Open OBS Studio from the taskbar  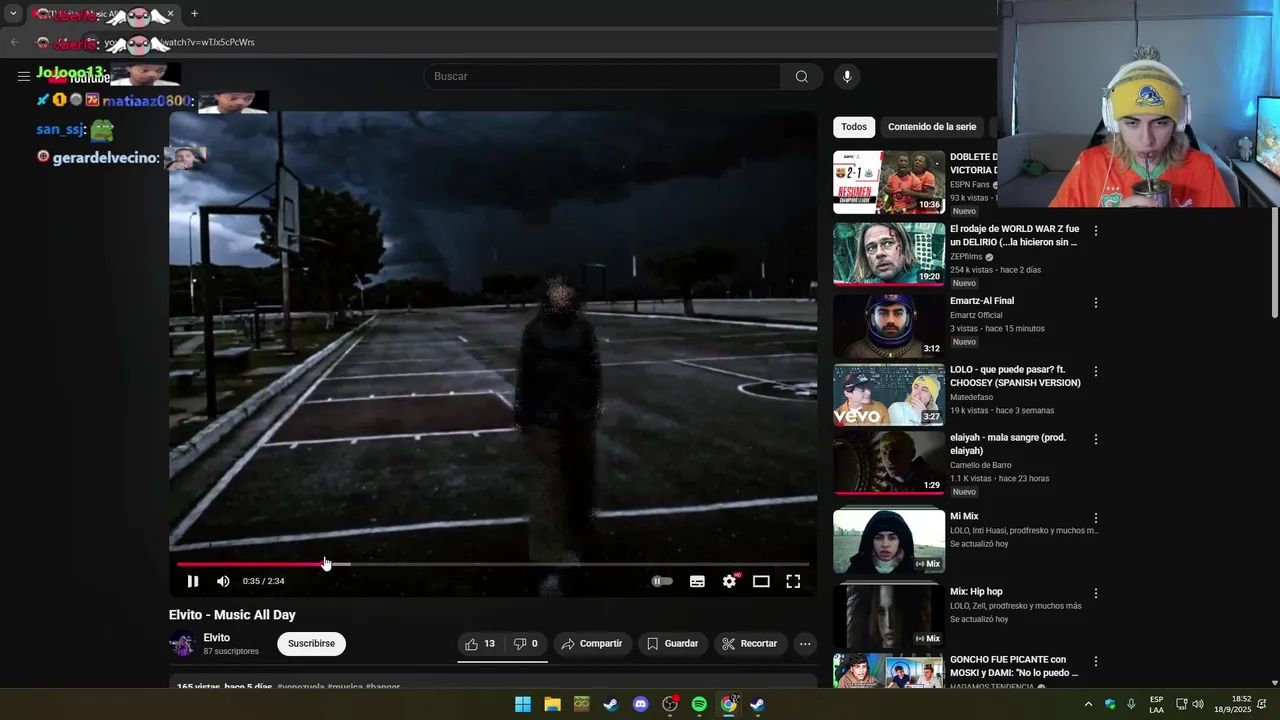(x=670, y=704)
